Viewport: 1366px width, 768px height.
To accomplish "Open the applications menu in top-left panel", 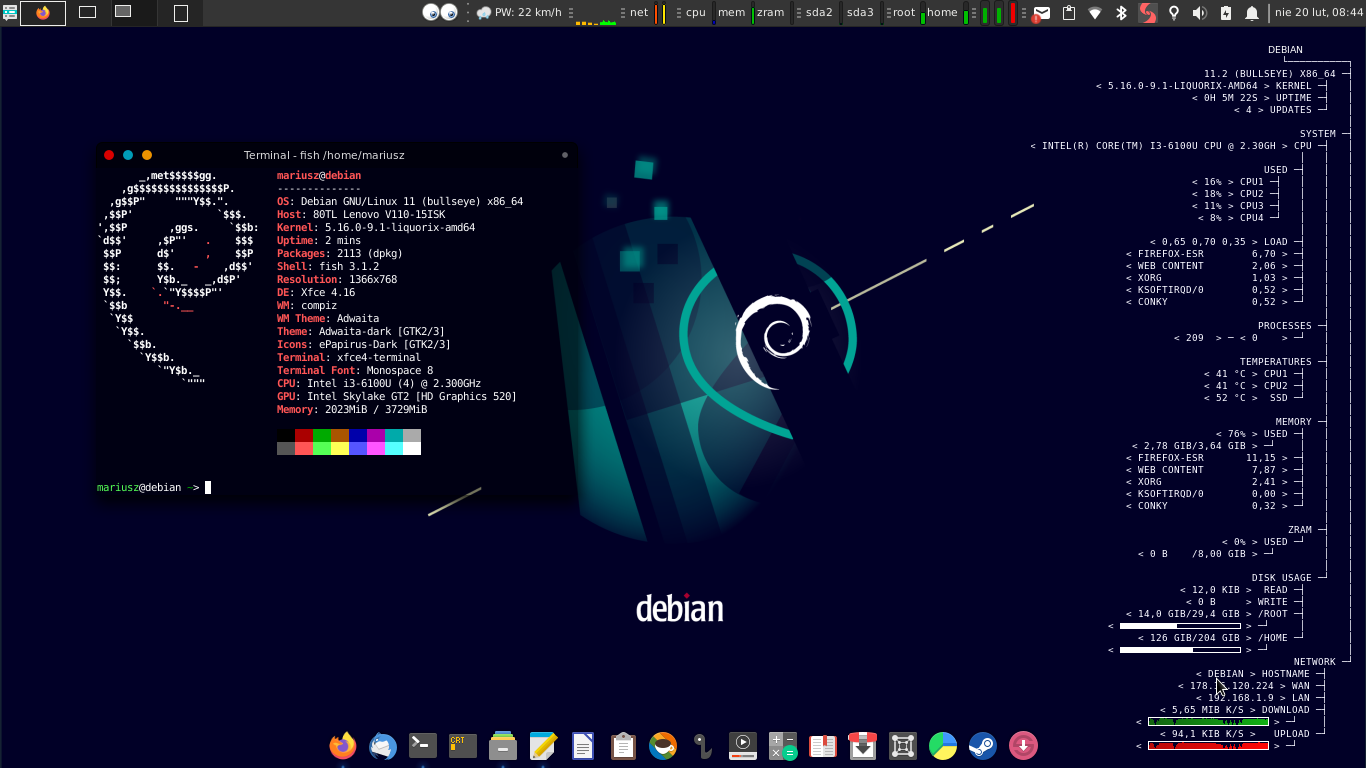I will tap(9, 12).
